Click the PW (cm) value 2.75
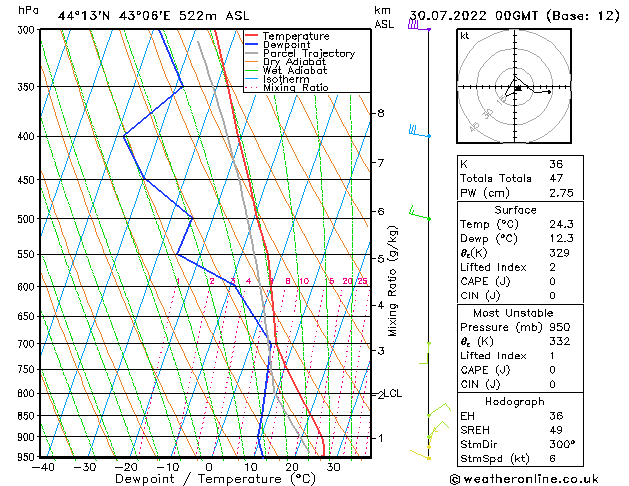The width and height of the screenshot is (629, 486). pos(561,193)
